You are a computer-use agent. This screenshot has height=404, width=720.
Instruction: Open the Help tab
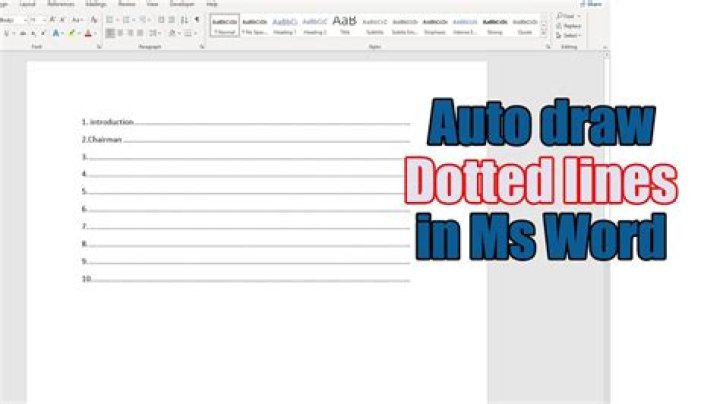pos(212,4)
